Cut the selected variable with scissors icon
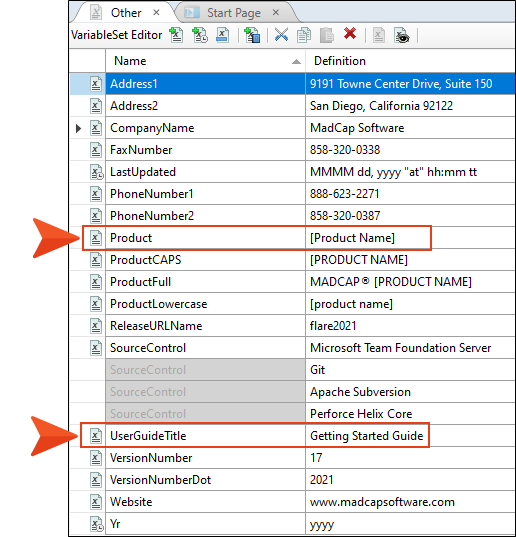 click(x=281, y=35)
